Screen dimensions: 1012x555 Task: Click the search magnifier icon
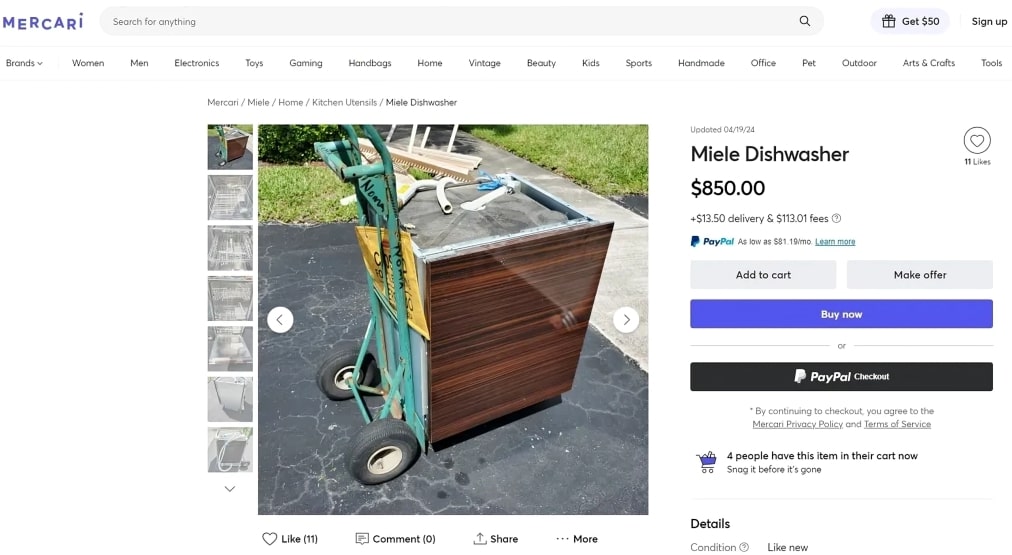click(x=805, y=21)
